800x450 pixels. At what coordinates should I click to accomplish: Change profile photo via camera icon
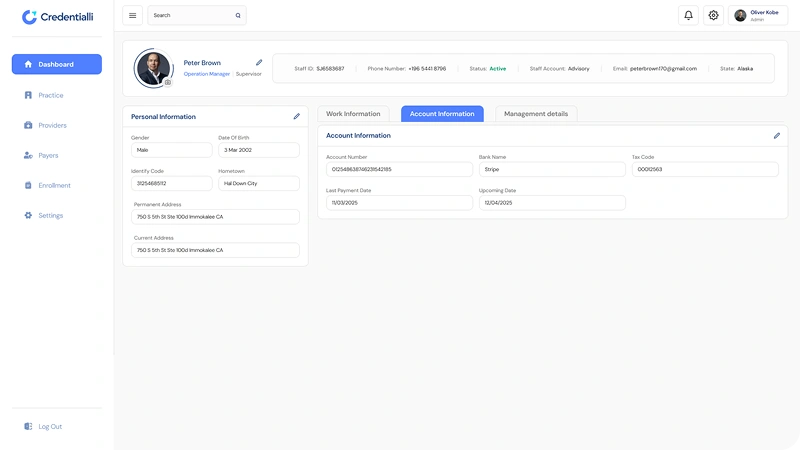coord(167,83)
